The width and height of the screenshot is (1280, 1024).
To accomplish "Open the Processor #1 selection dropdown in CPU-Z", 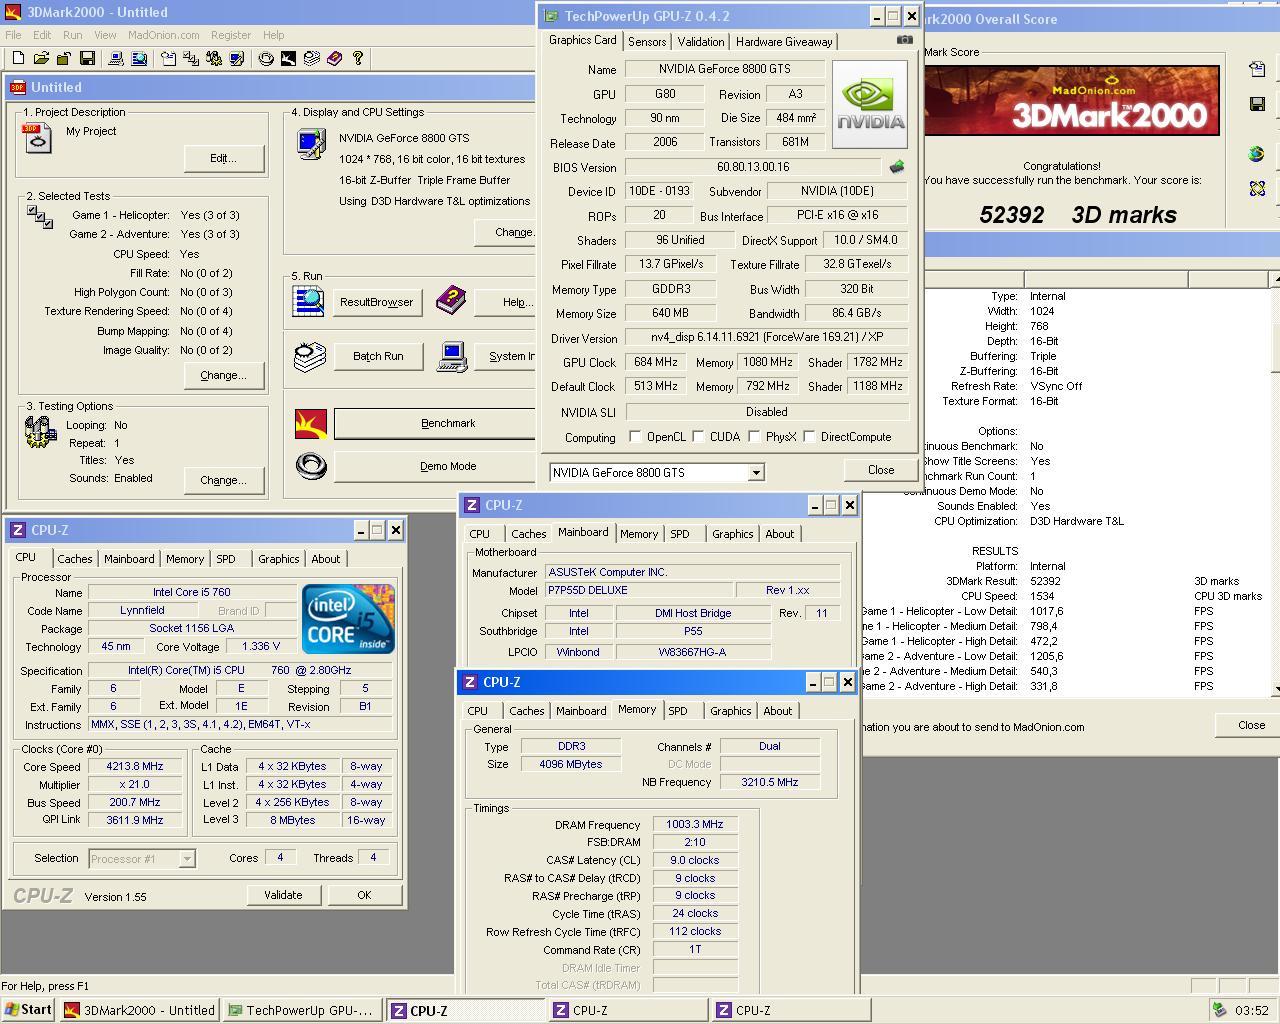I will point(186,859).
